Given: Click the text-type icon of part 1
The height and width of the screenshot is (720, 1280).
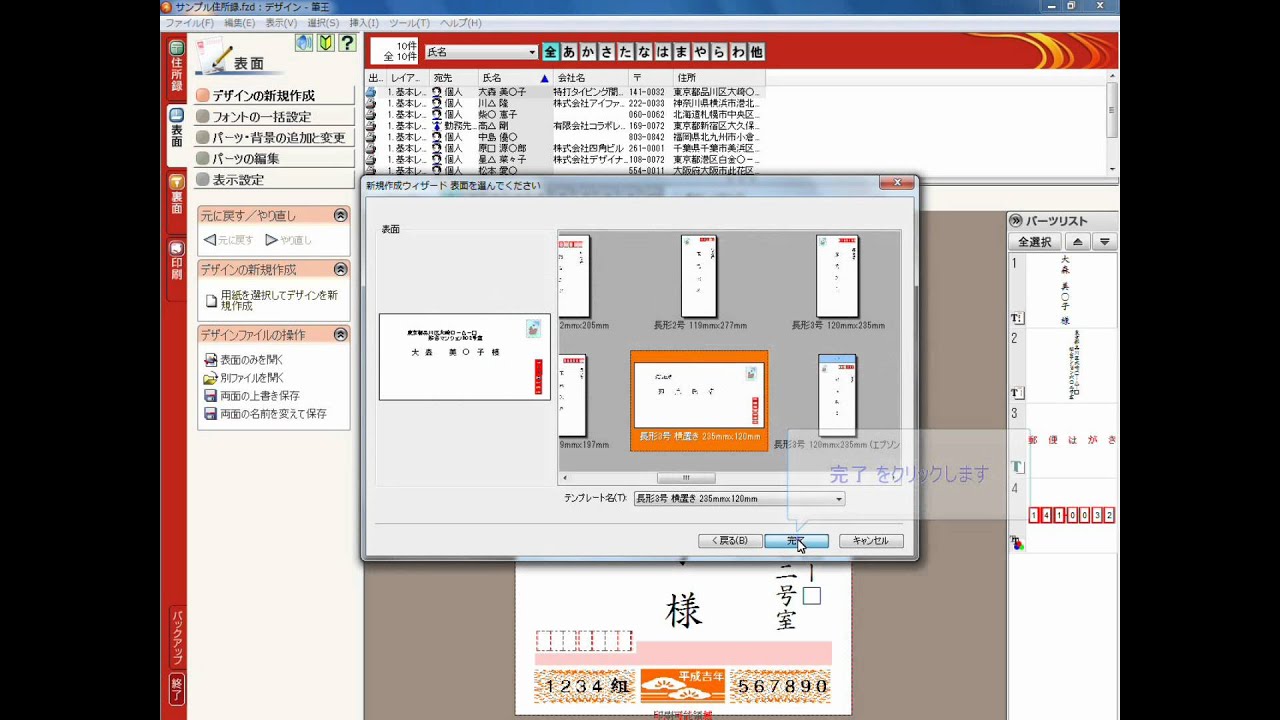Looking at the screenshot, I should [1017, 318].
